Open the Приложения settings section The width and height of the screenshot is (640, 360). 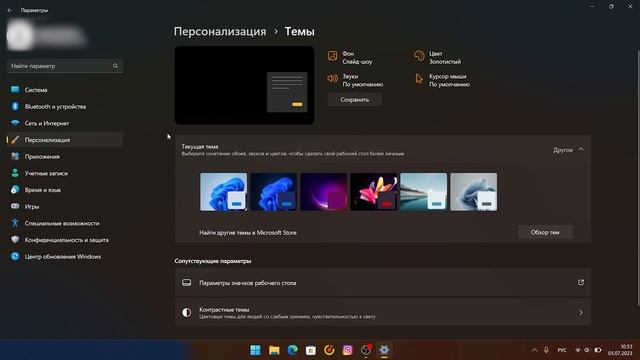coord(64,157)
